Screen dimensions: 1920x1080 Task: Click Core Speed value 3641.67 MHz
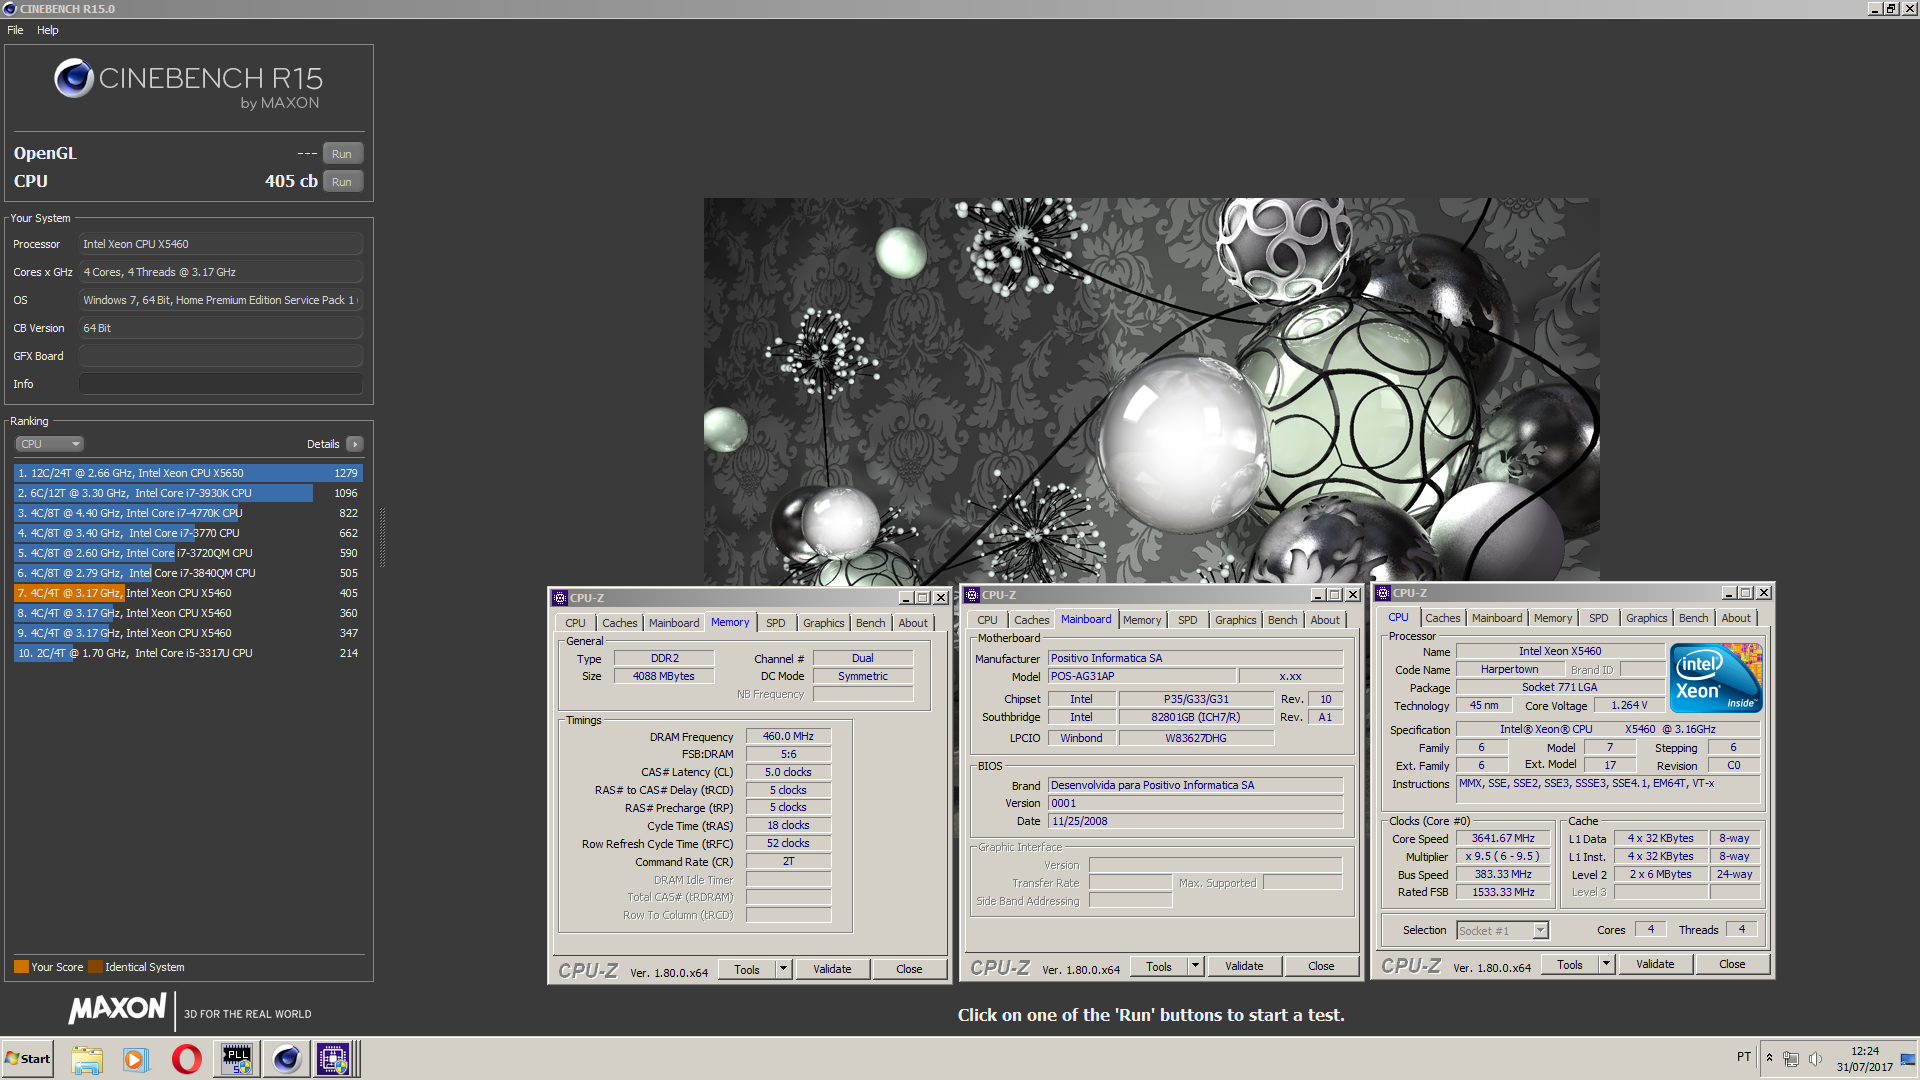point(1503,838)
